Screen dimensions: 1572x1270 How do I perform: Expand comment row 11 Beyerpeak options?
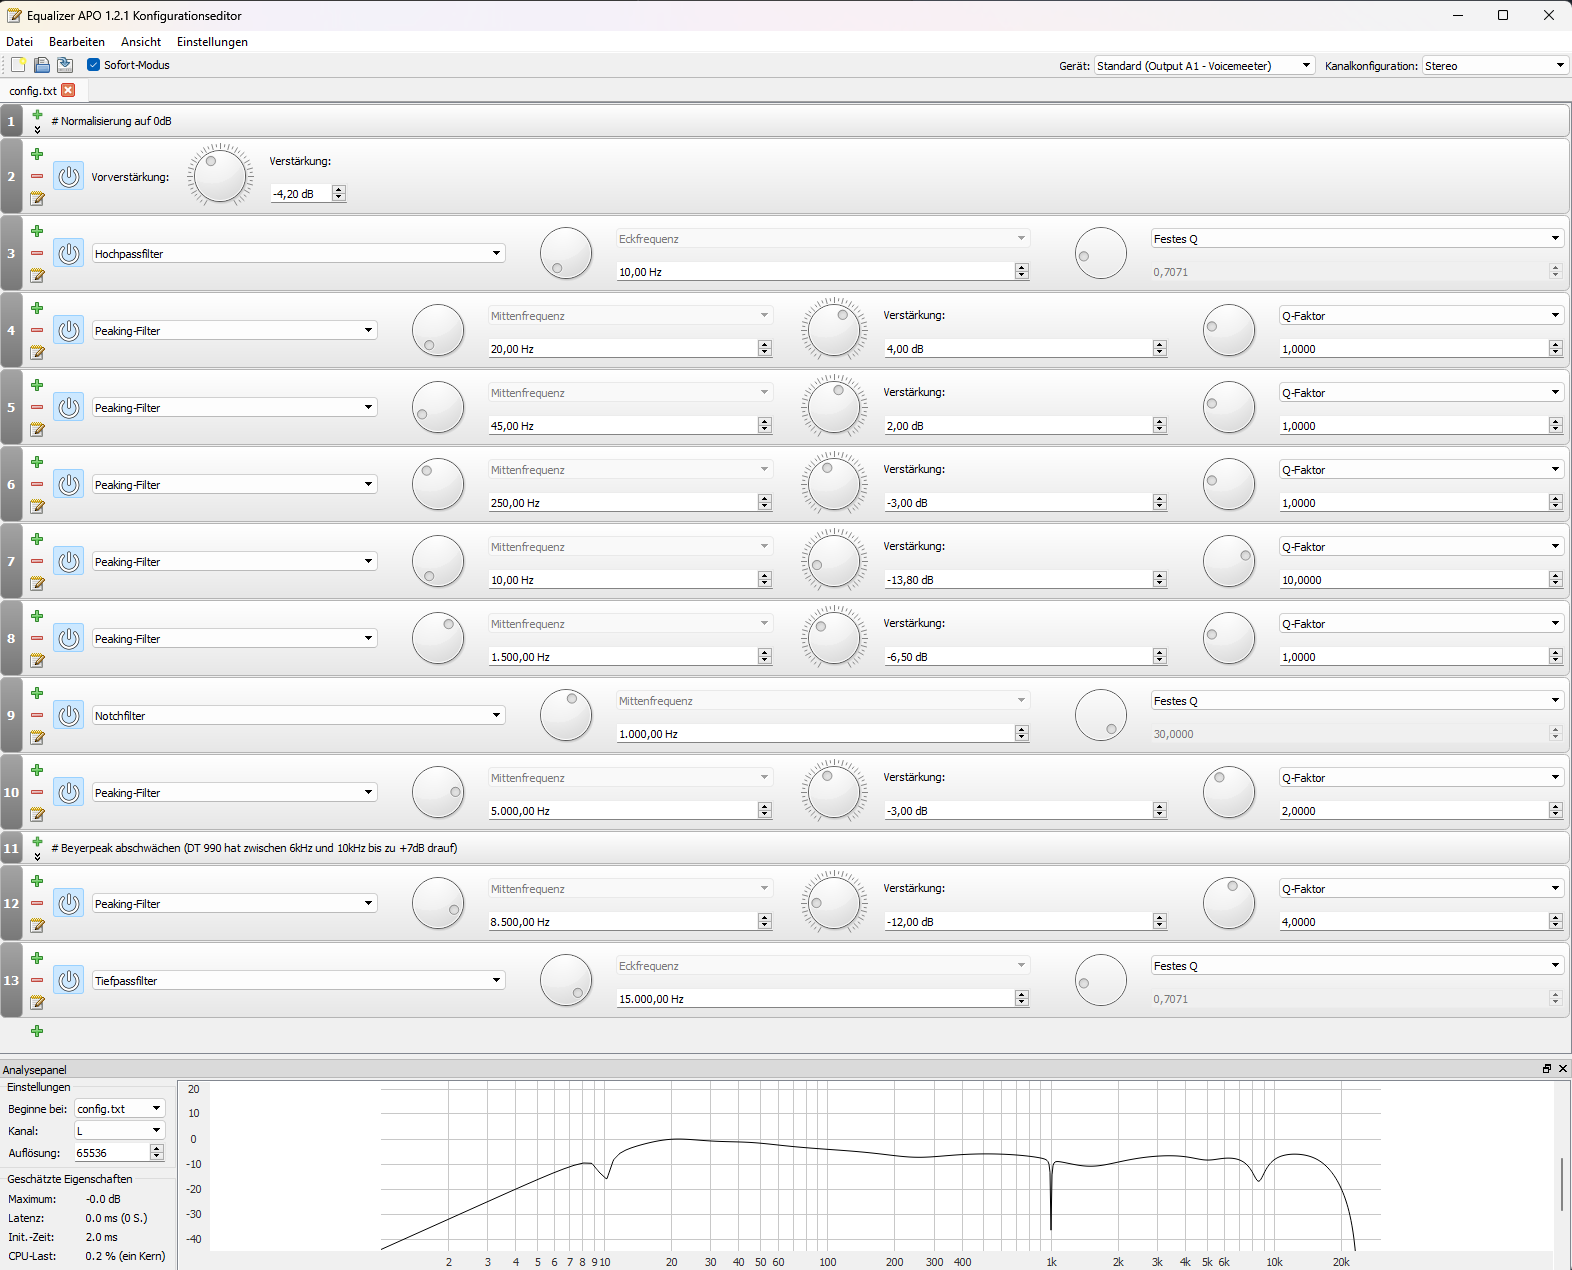click(37, 856)
